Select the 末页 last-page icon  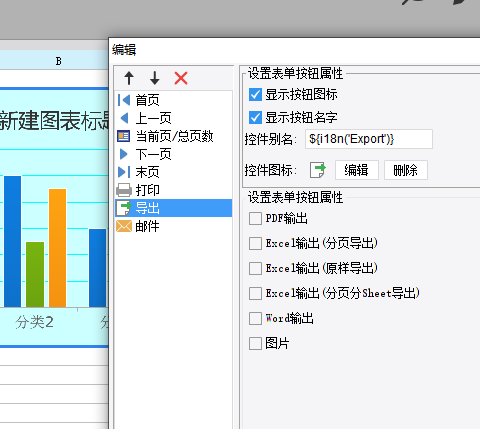[x=124, y=172]
